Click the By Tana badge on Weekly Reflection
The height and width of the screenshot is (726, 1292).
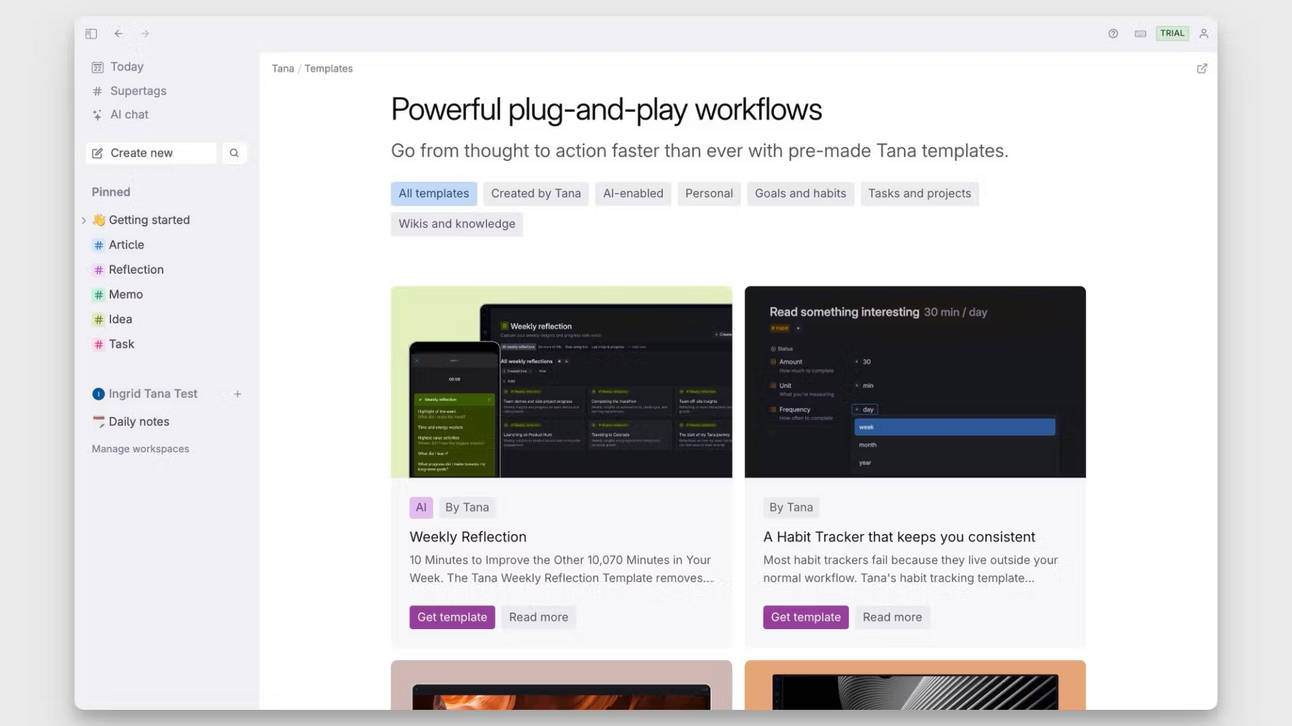tap(467, 508)
